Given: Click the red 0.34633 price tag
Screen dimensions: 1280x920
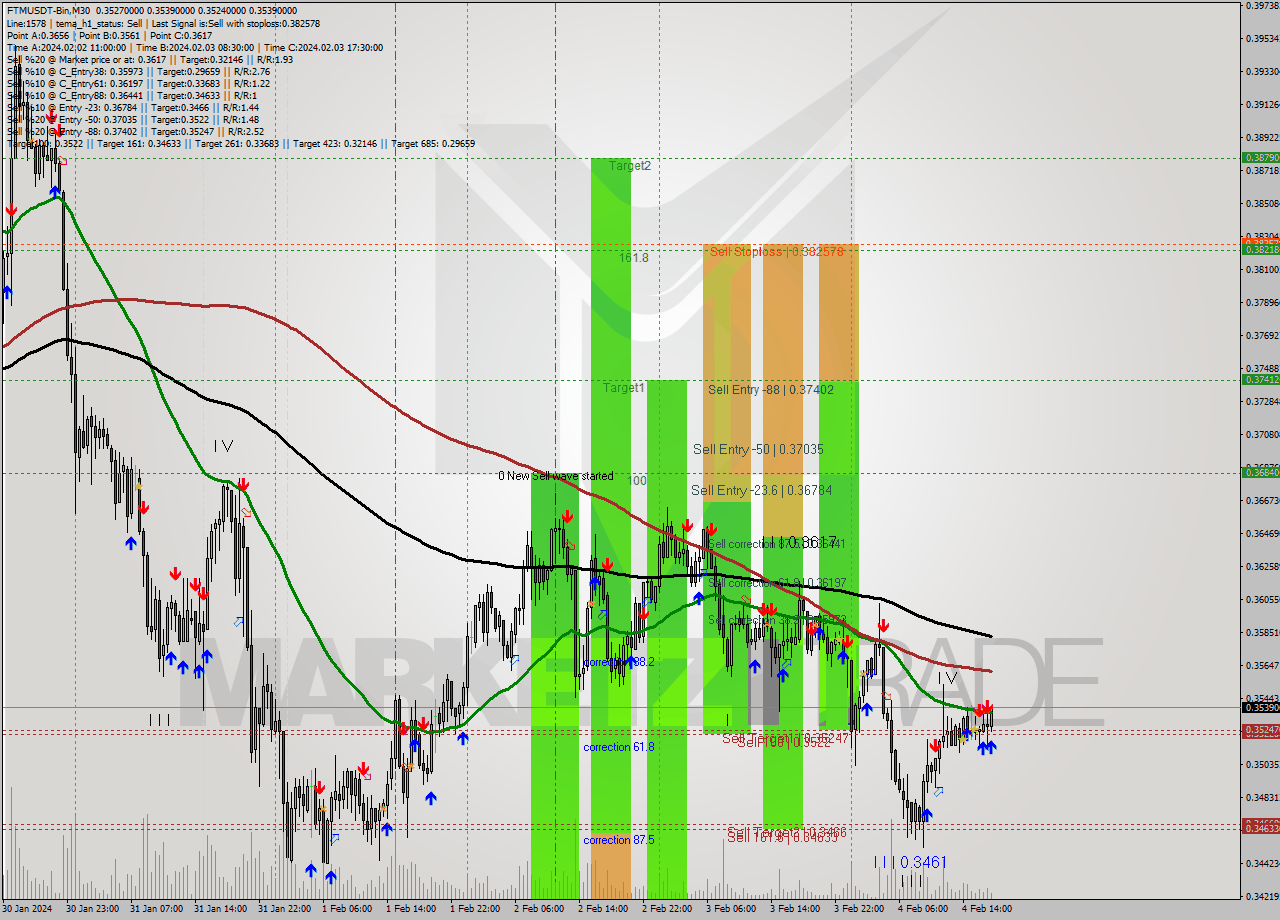Looking at the screenshot, I should point(1260,828).
